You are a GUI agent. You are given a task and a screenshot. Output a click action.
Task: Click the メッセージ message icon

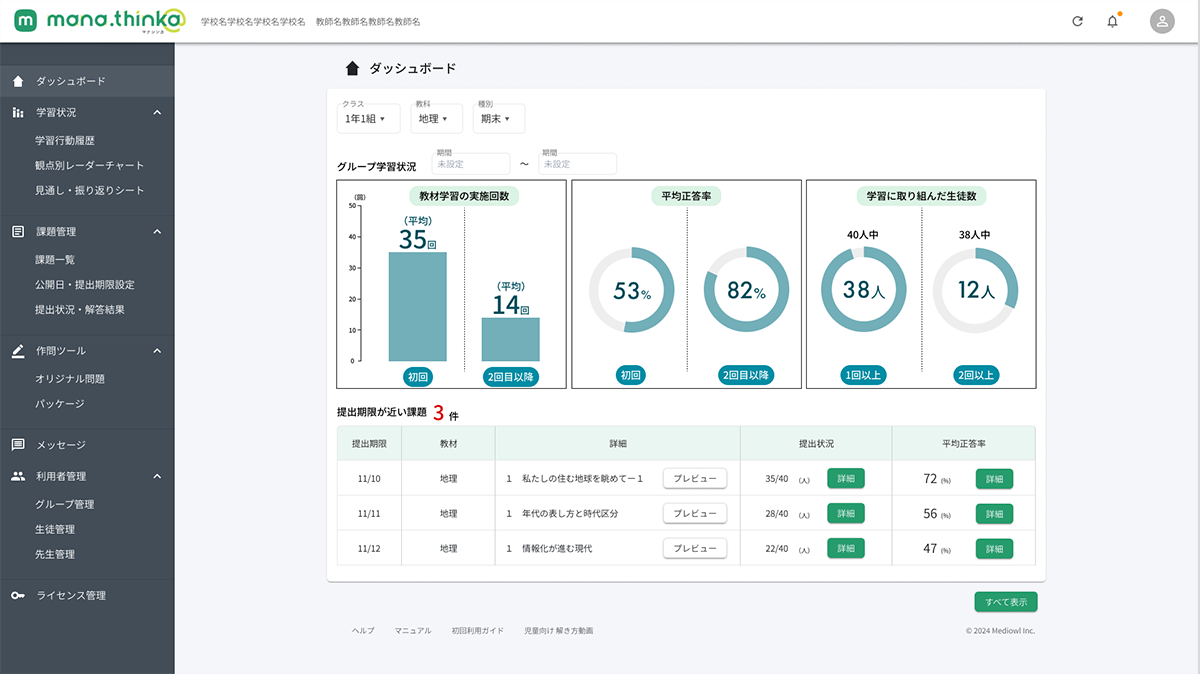click(x=18, y=445)
